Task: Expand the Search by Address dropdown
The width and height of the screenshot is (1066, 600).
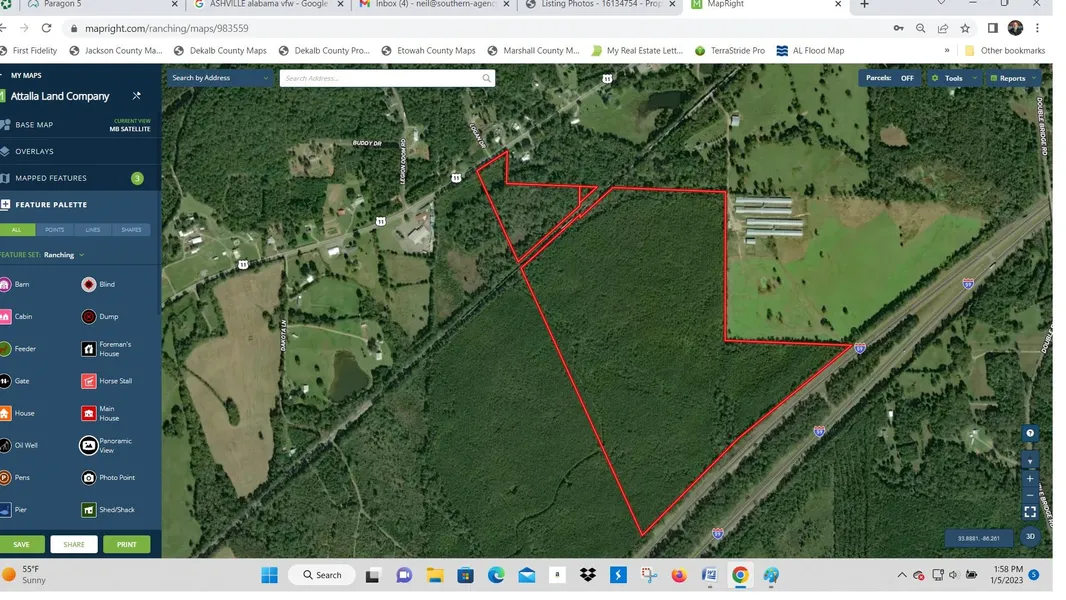Action: click(x=220, y=78)
